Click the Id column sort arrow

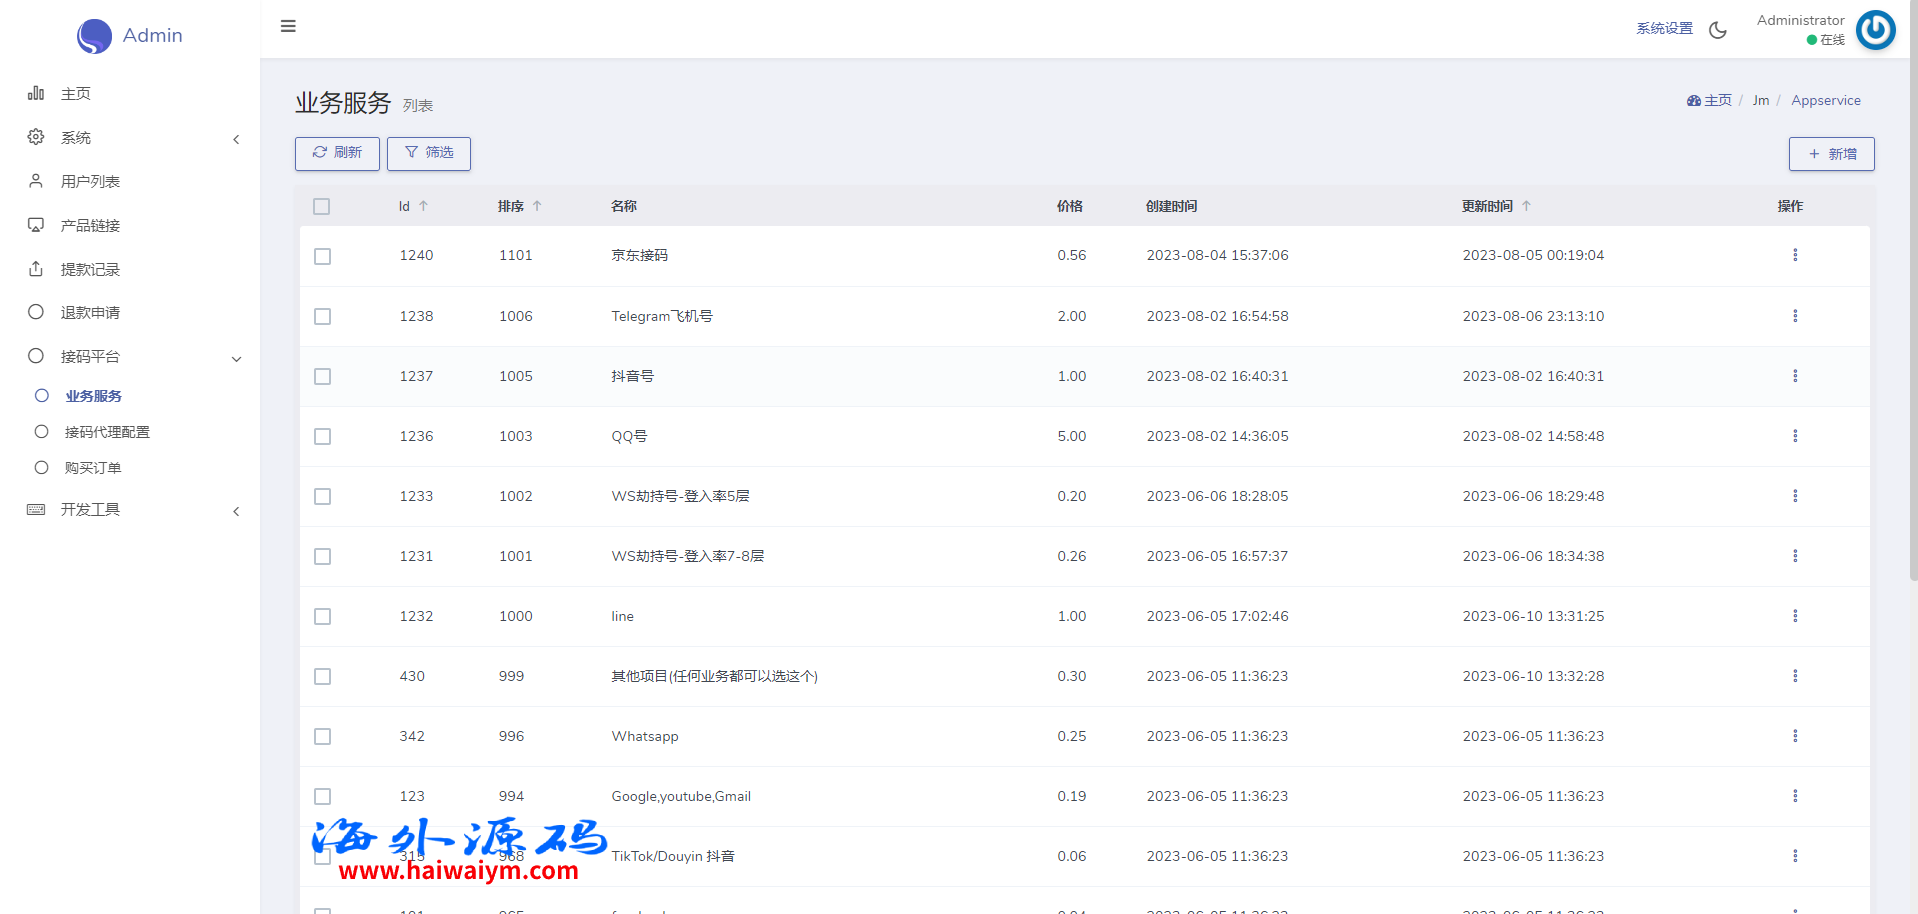click(424, 206)
